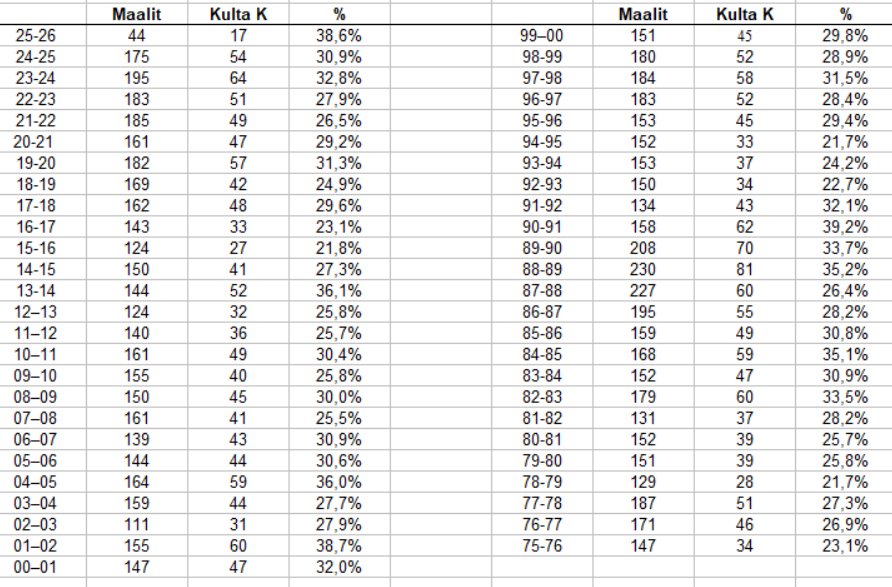Select the 19-20 season cell
This screenshot has height=587, width=892.
point(36,163)
